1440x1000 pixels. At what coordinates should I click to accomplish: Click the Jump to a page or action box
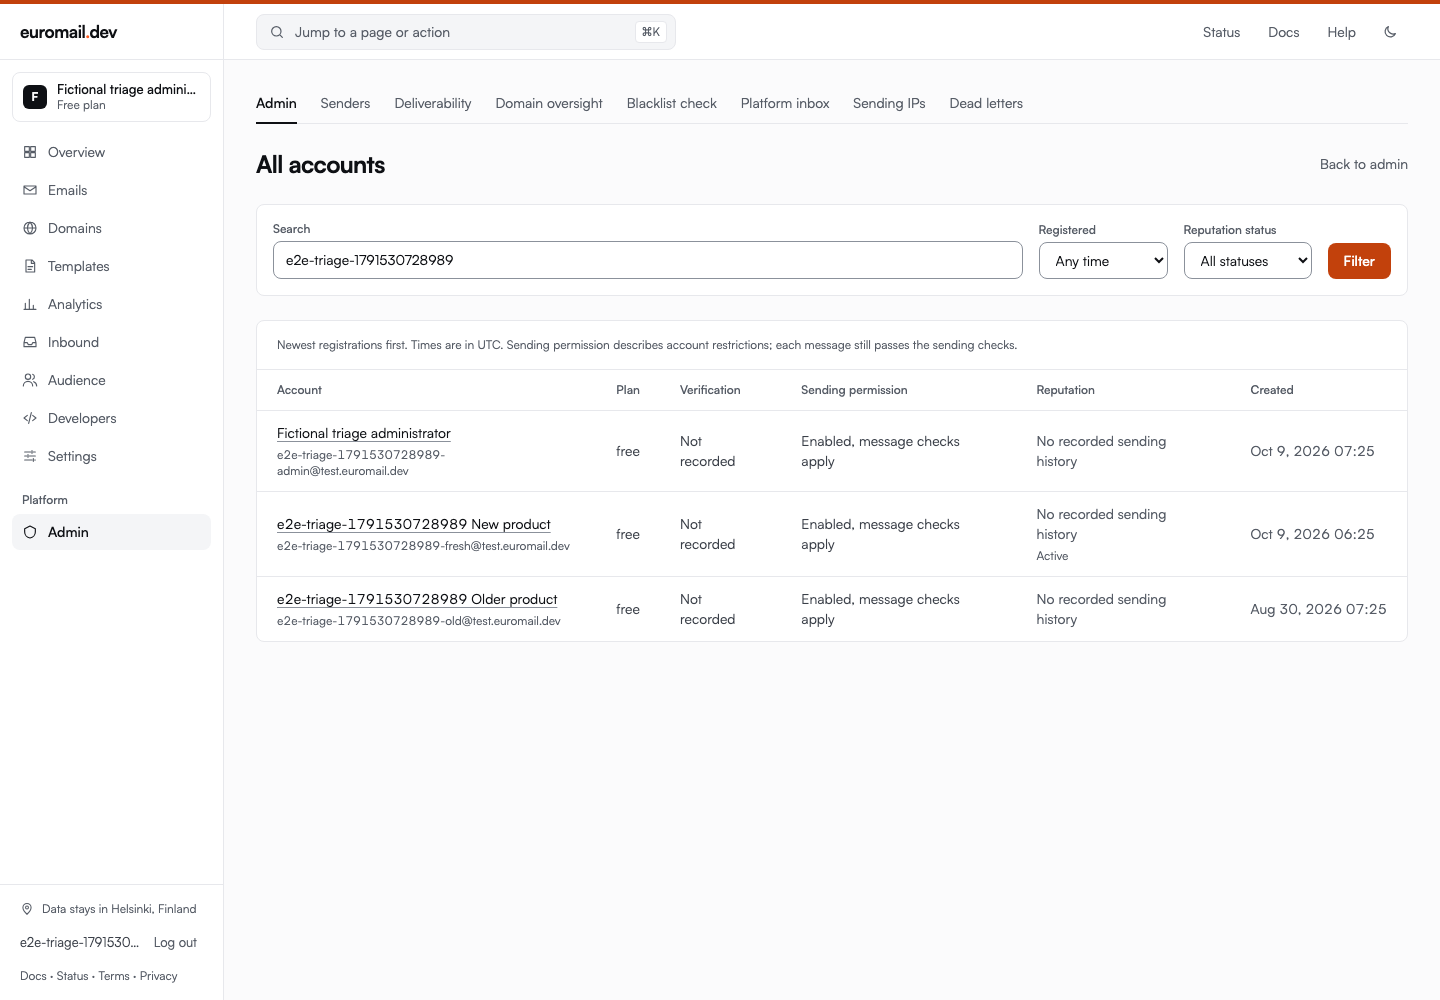point(466,32)
